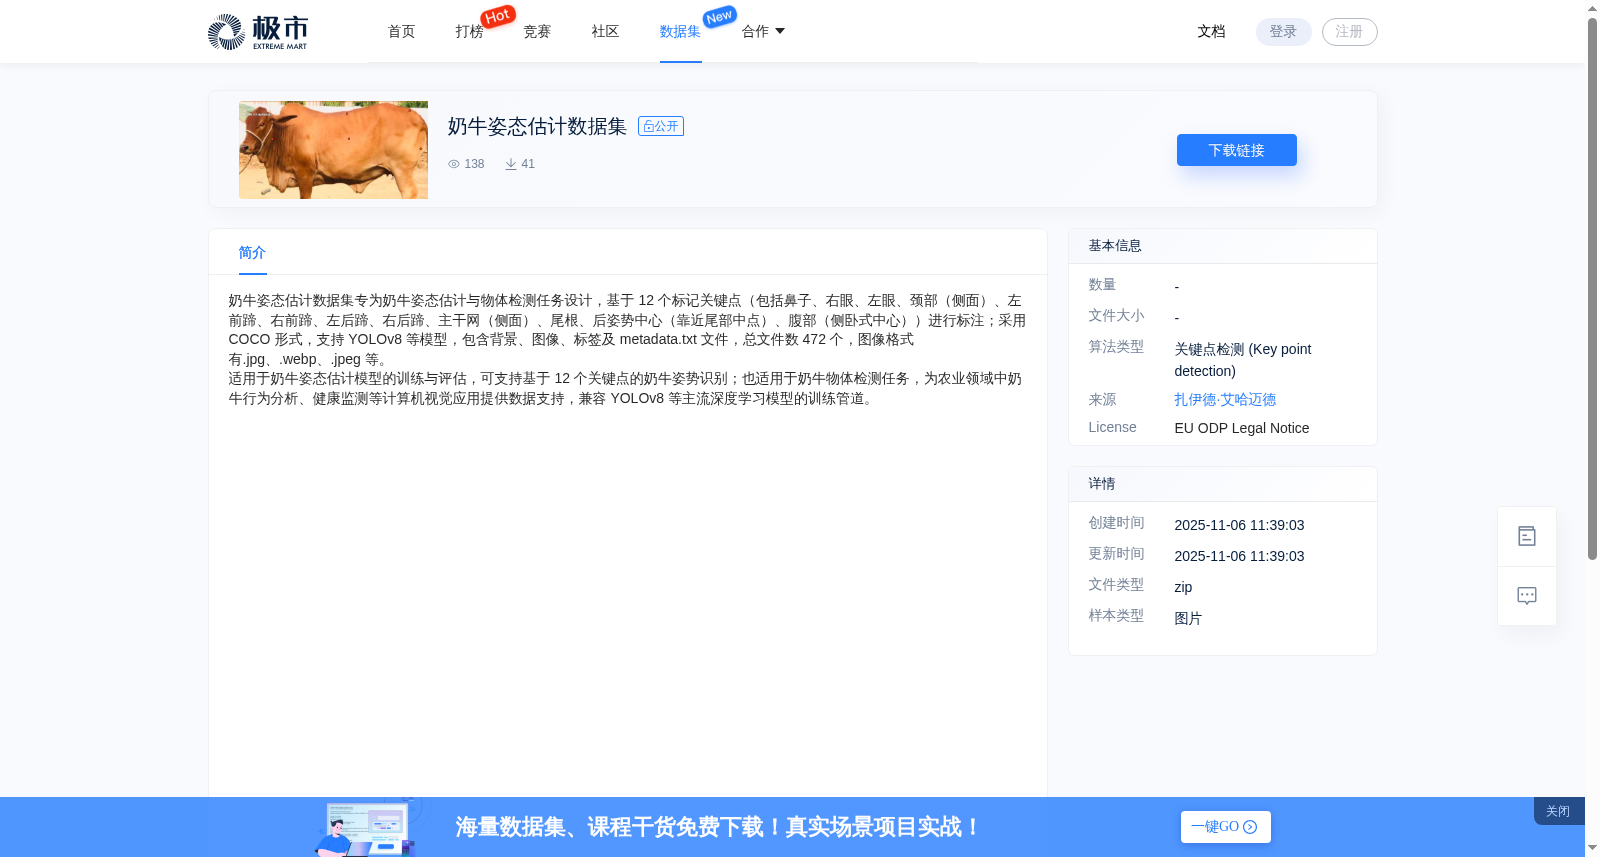Go to 首页 home page
Image resolution: width=1600 pixels, height=857 pixels.
click(x=402, y=32)
